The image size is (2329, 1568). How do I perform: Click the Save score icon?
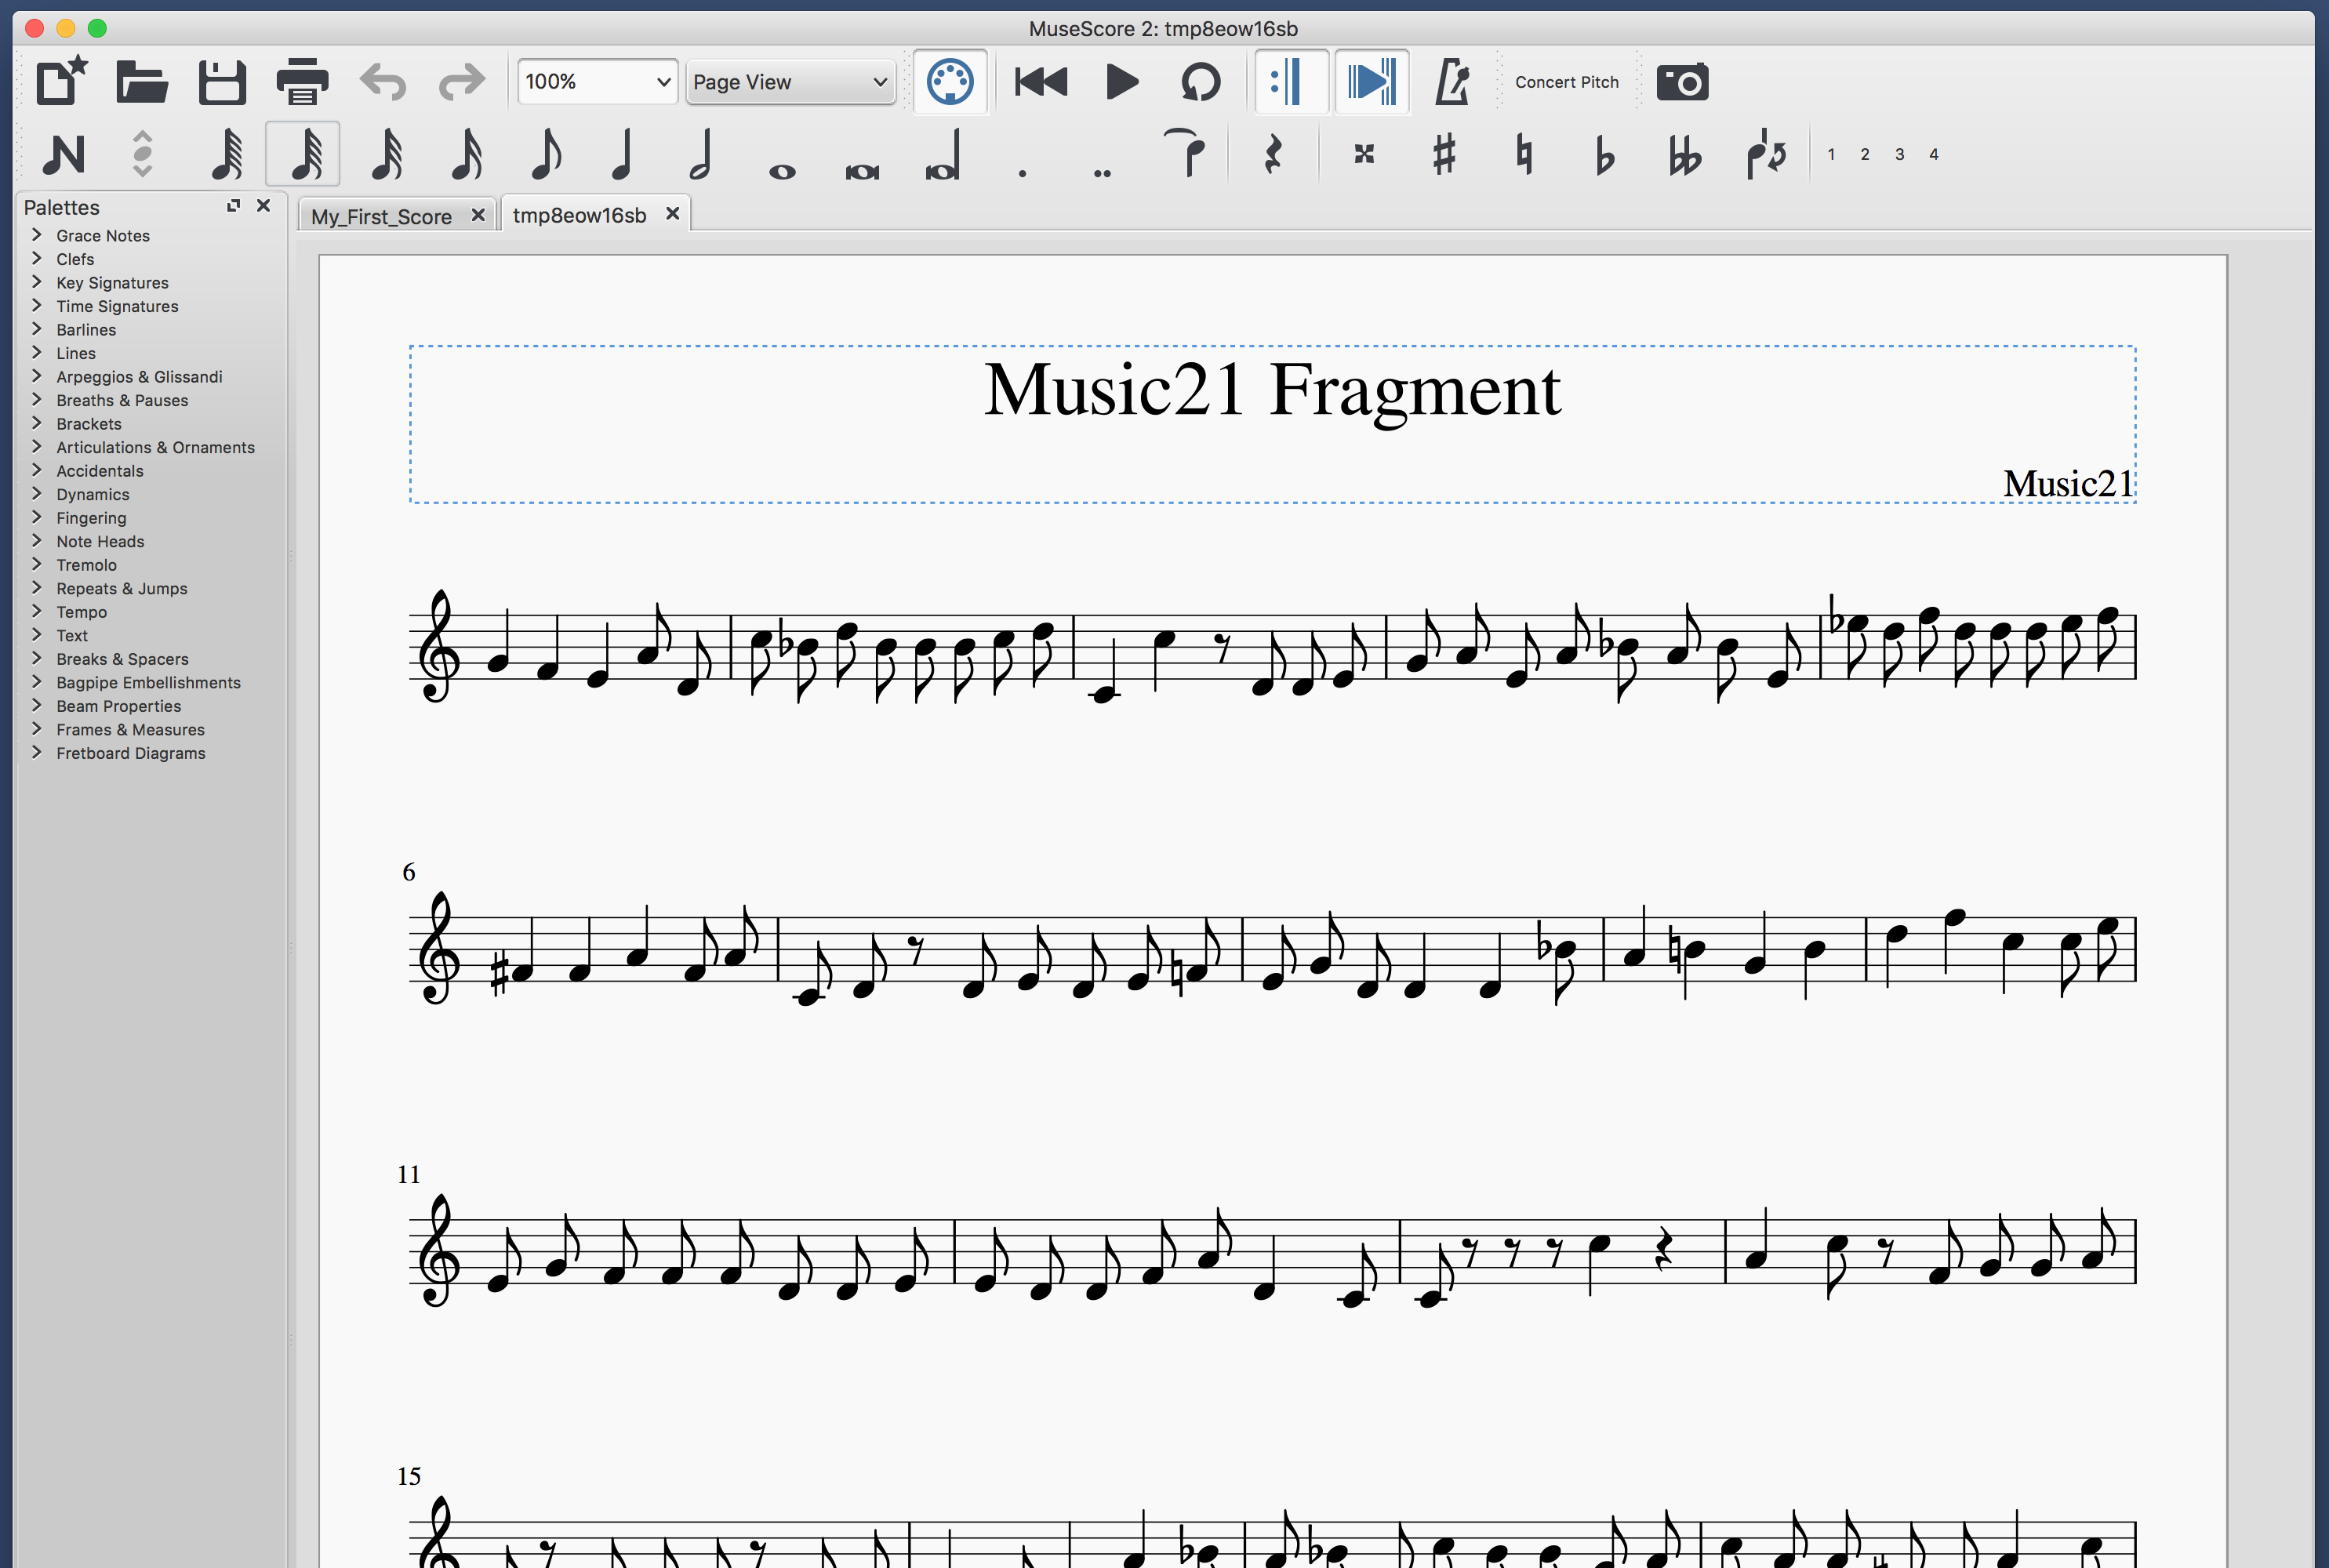click(221, 82)
